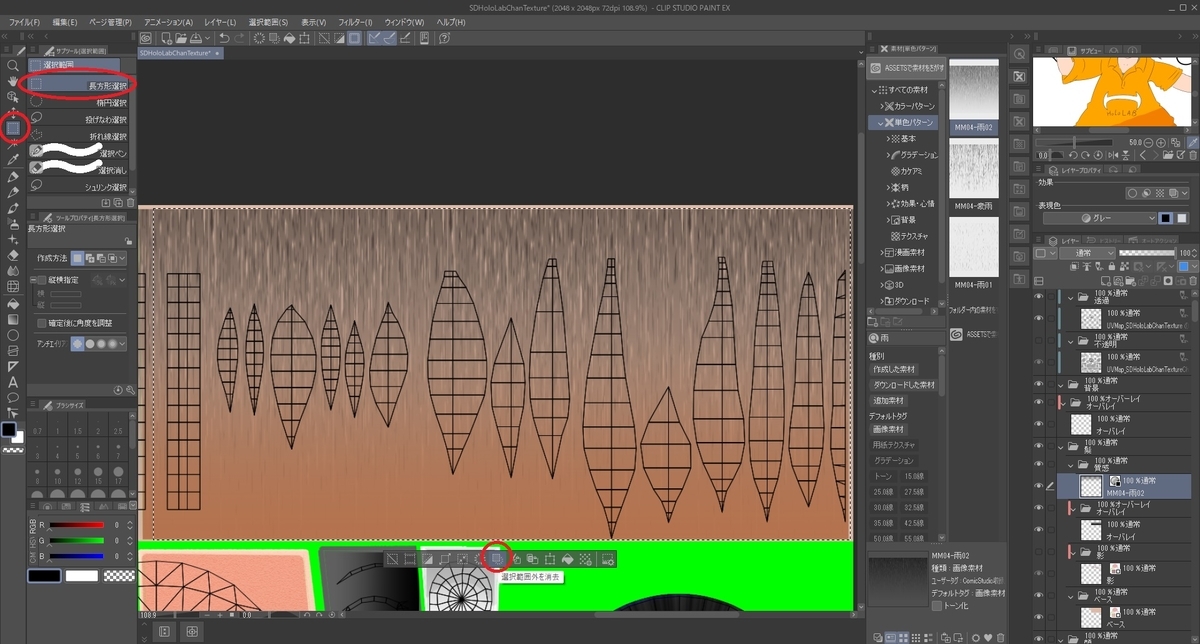This screenshot has width=1200, height=644.
Task: Click the eyedropper icon in Sub View
Action: point(1194,142)
